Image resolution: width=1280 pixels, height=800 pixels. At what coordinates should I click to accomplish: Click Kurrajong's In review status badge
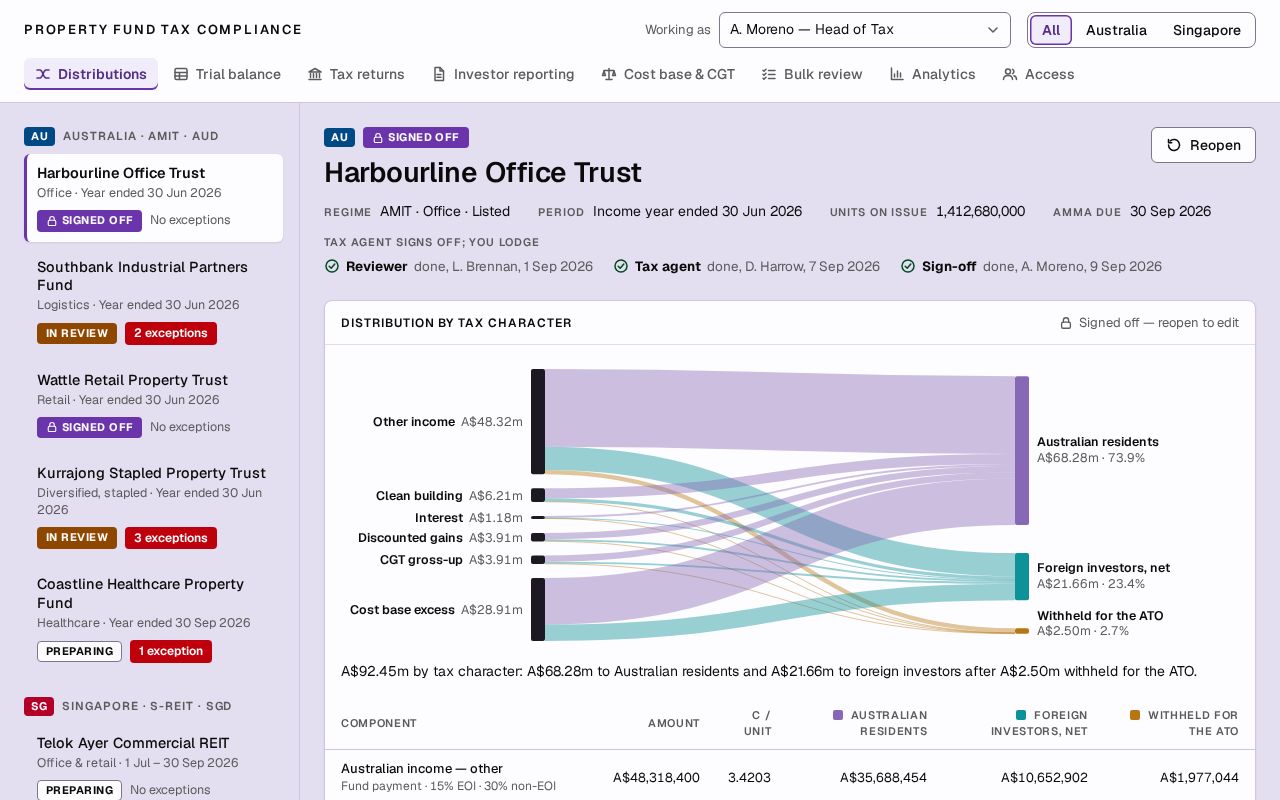(77, 538)
